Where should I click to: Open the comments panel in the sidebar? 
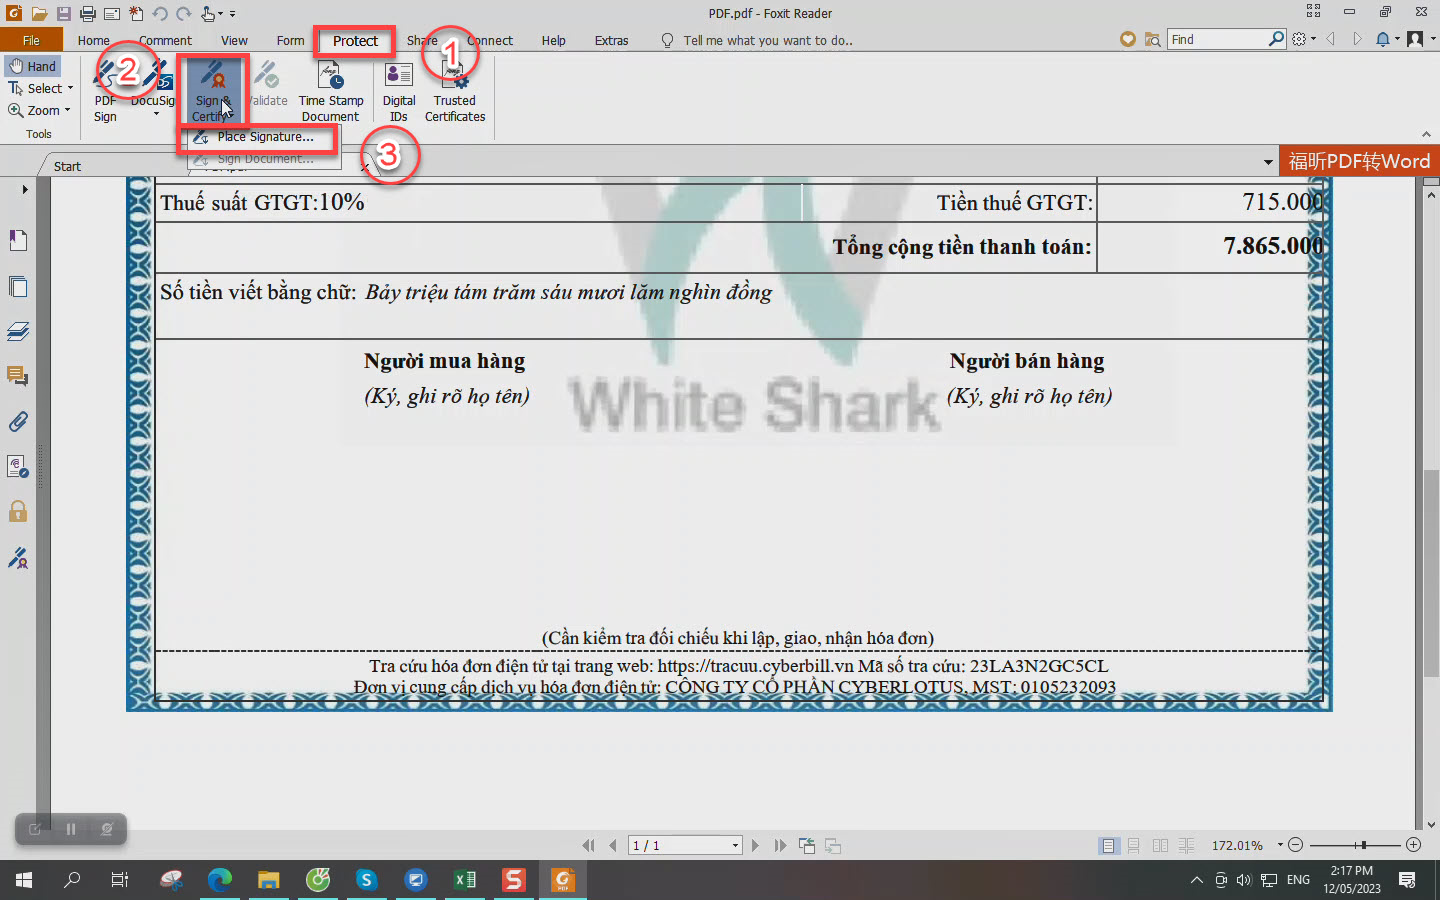point(18,376)
